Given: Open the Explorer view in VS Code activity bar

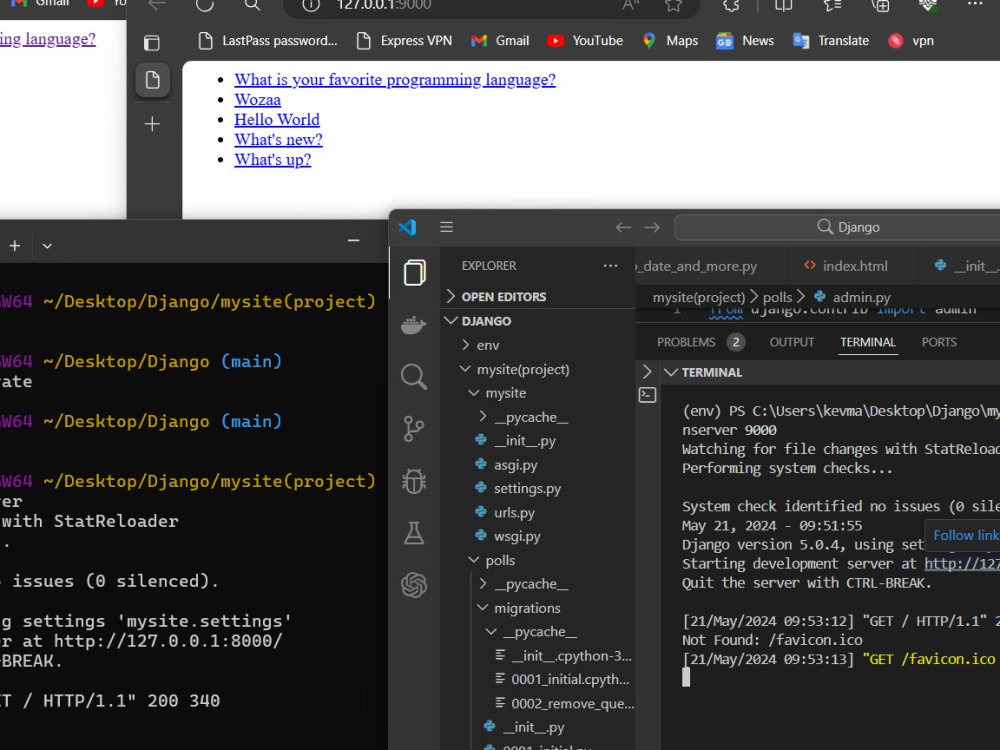Looking at the screenshot, I should click(415, 273).
